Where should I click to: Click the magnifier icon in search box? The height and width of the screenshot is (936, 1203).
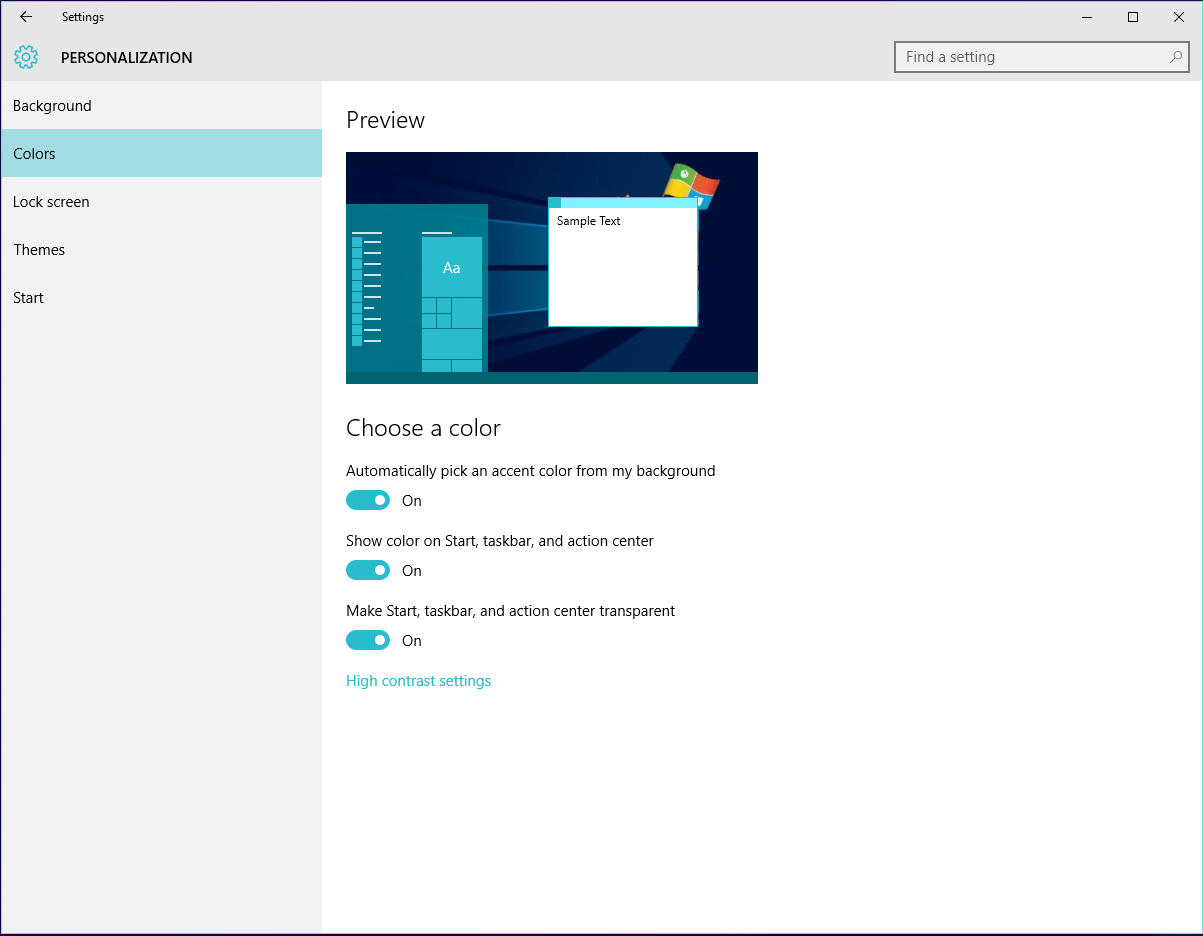(x=1176, y=57)
